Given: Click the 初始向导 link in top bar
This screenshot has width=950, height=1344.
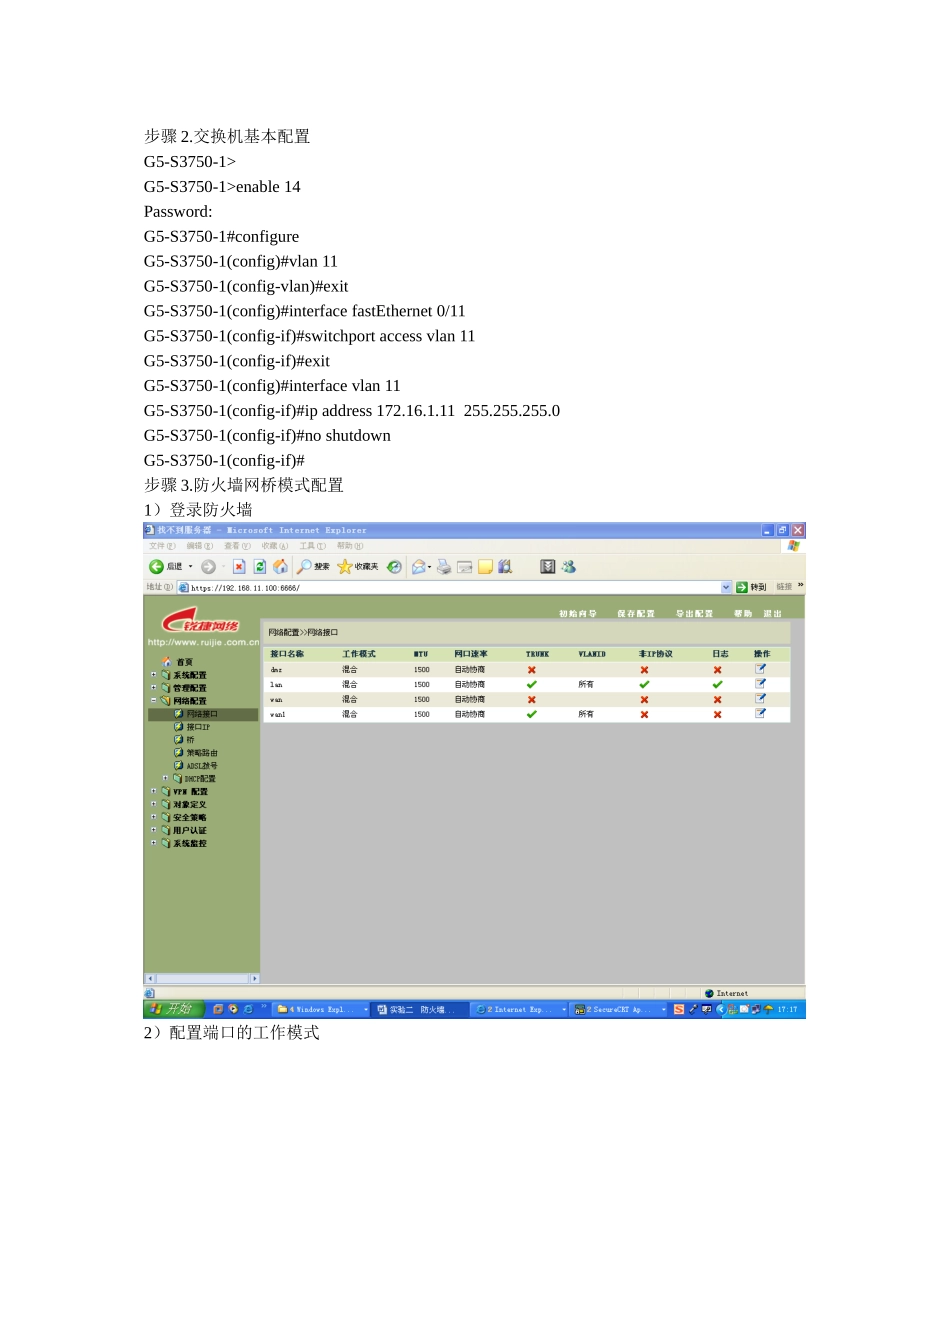Looking at the screenshot, I should coord(578,614).
